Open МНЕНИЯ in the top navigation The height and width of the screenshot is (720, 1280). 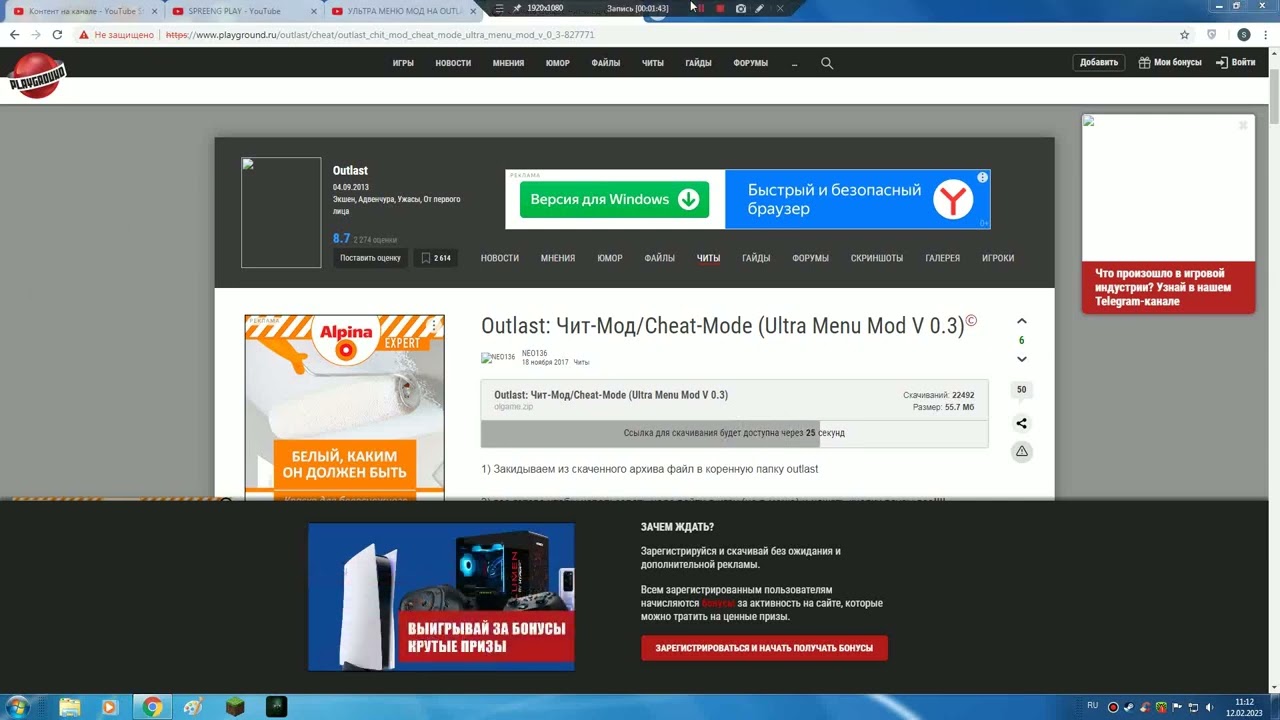click(x=508, y=63)
